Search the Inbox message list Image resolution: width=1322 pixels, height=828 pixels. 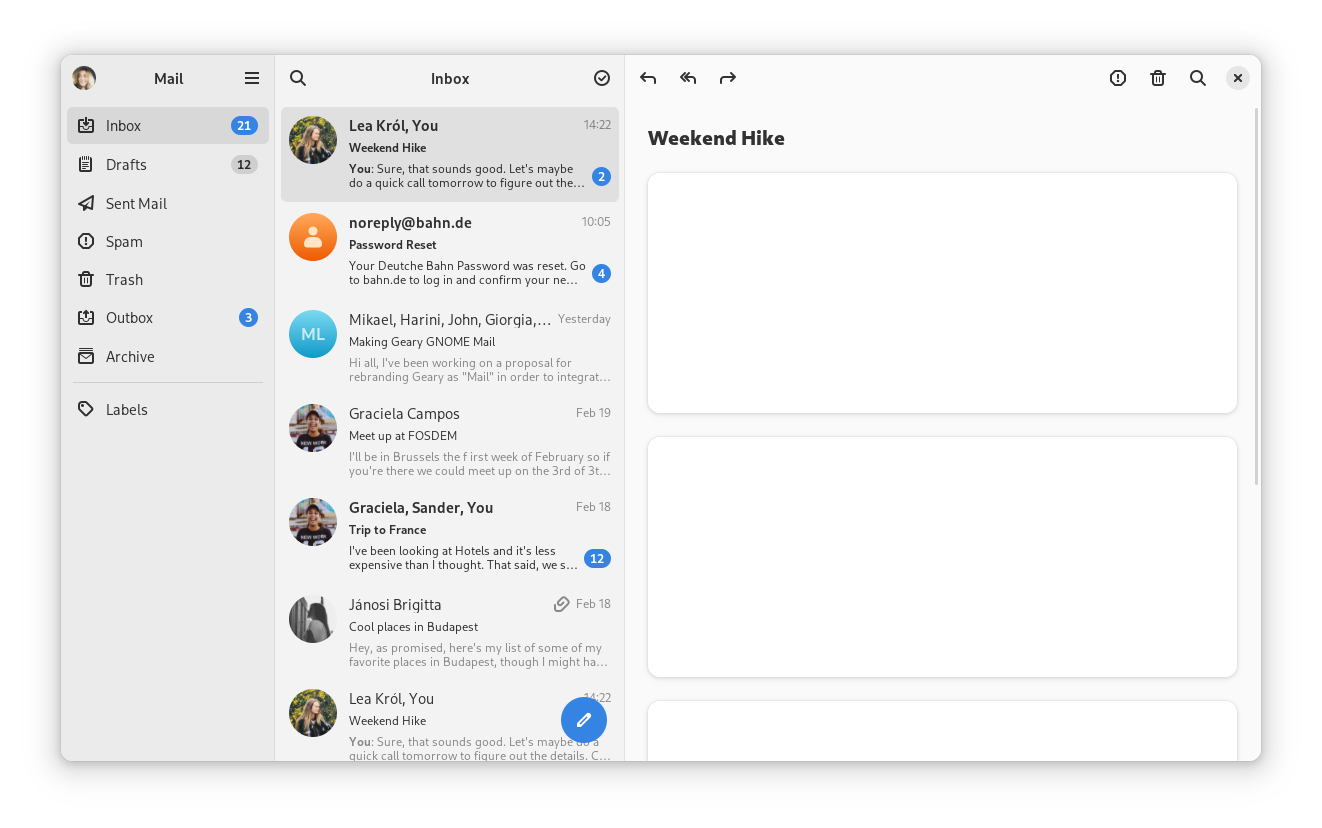click(298, 78)
